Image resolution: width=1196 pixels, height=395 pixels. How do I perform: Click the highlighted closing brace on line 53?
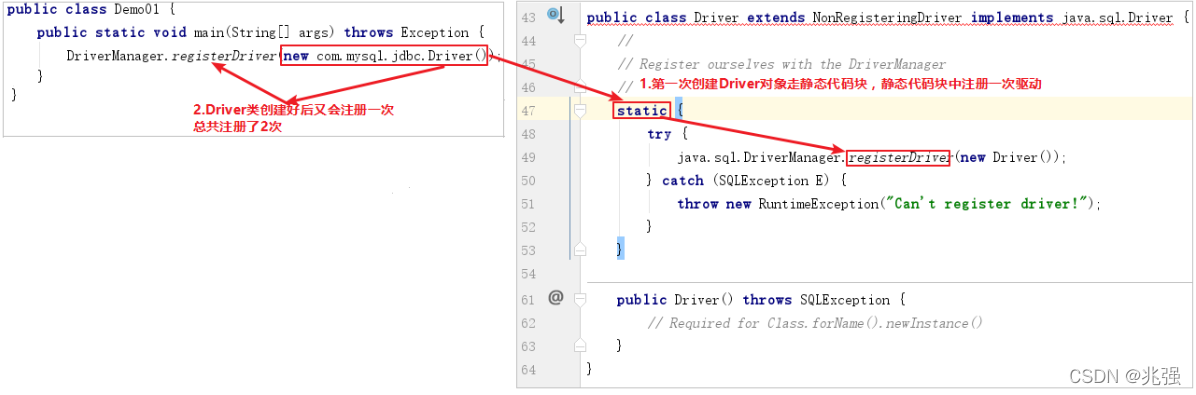tap(620, 249)
